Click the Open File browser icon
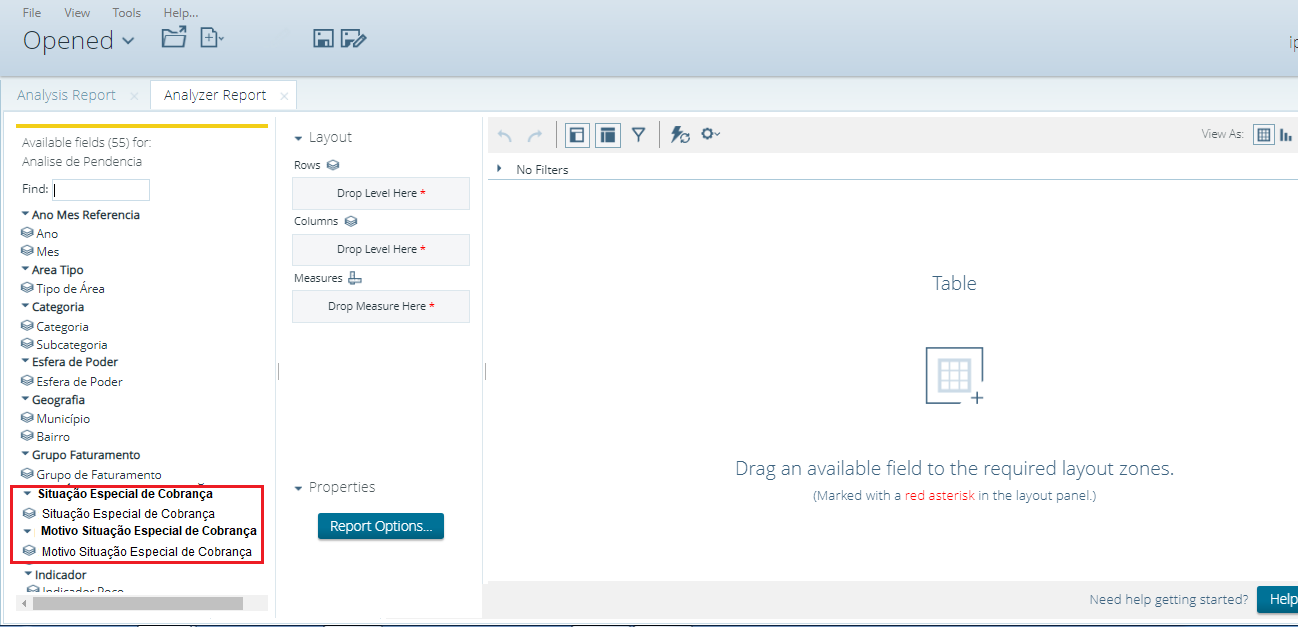Screen dimensions: 1298x641 coord(173,36)
